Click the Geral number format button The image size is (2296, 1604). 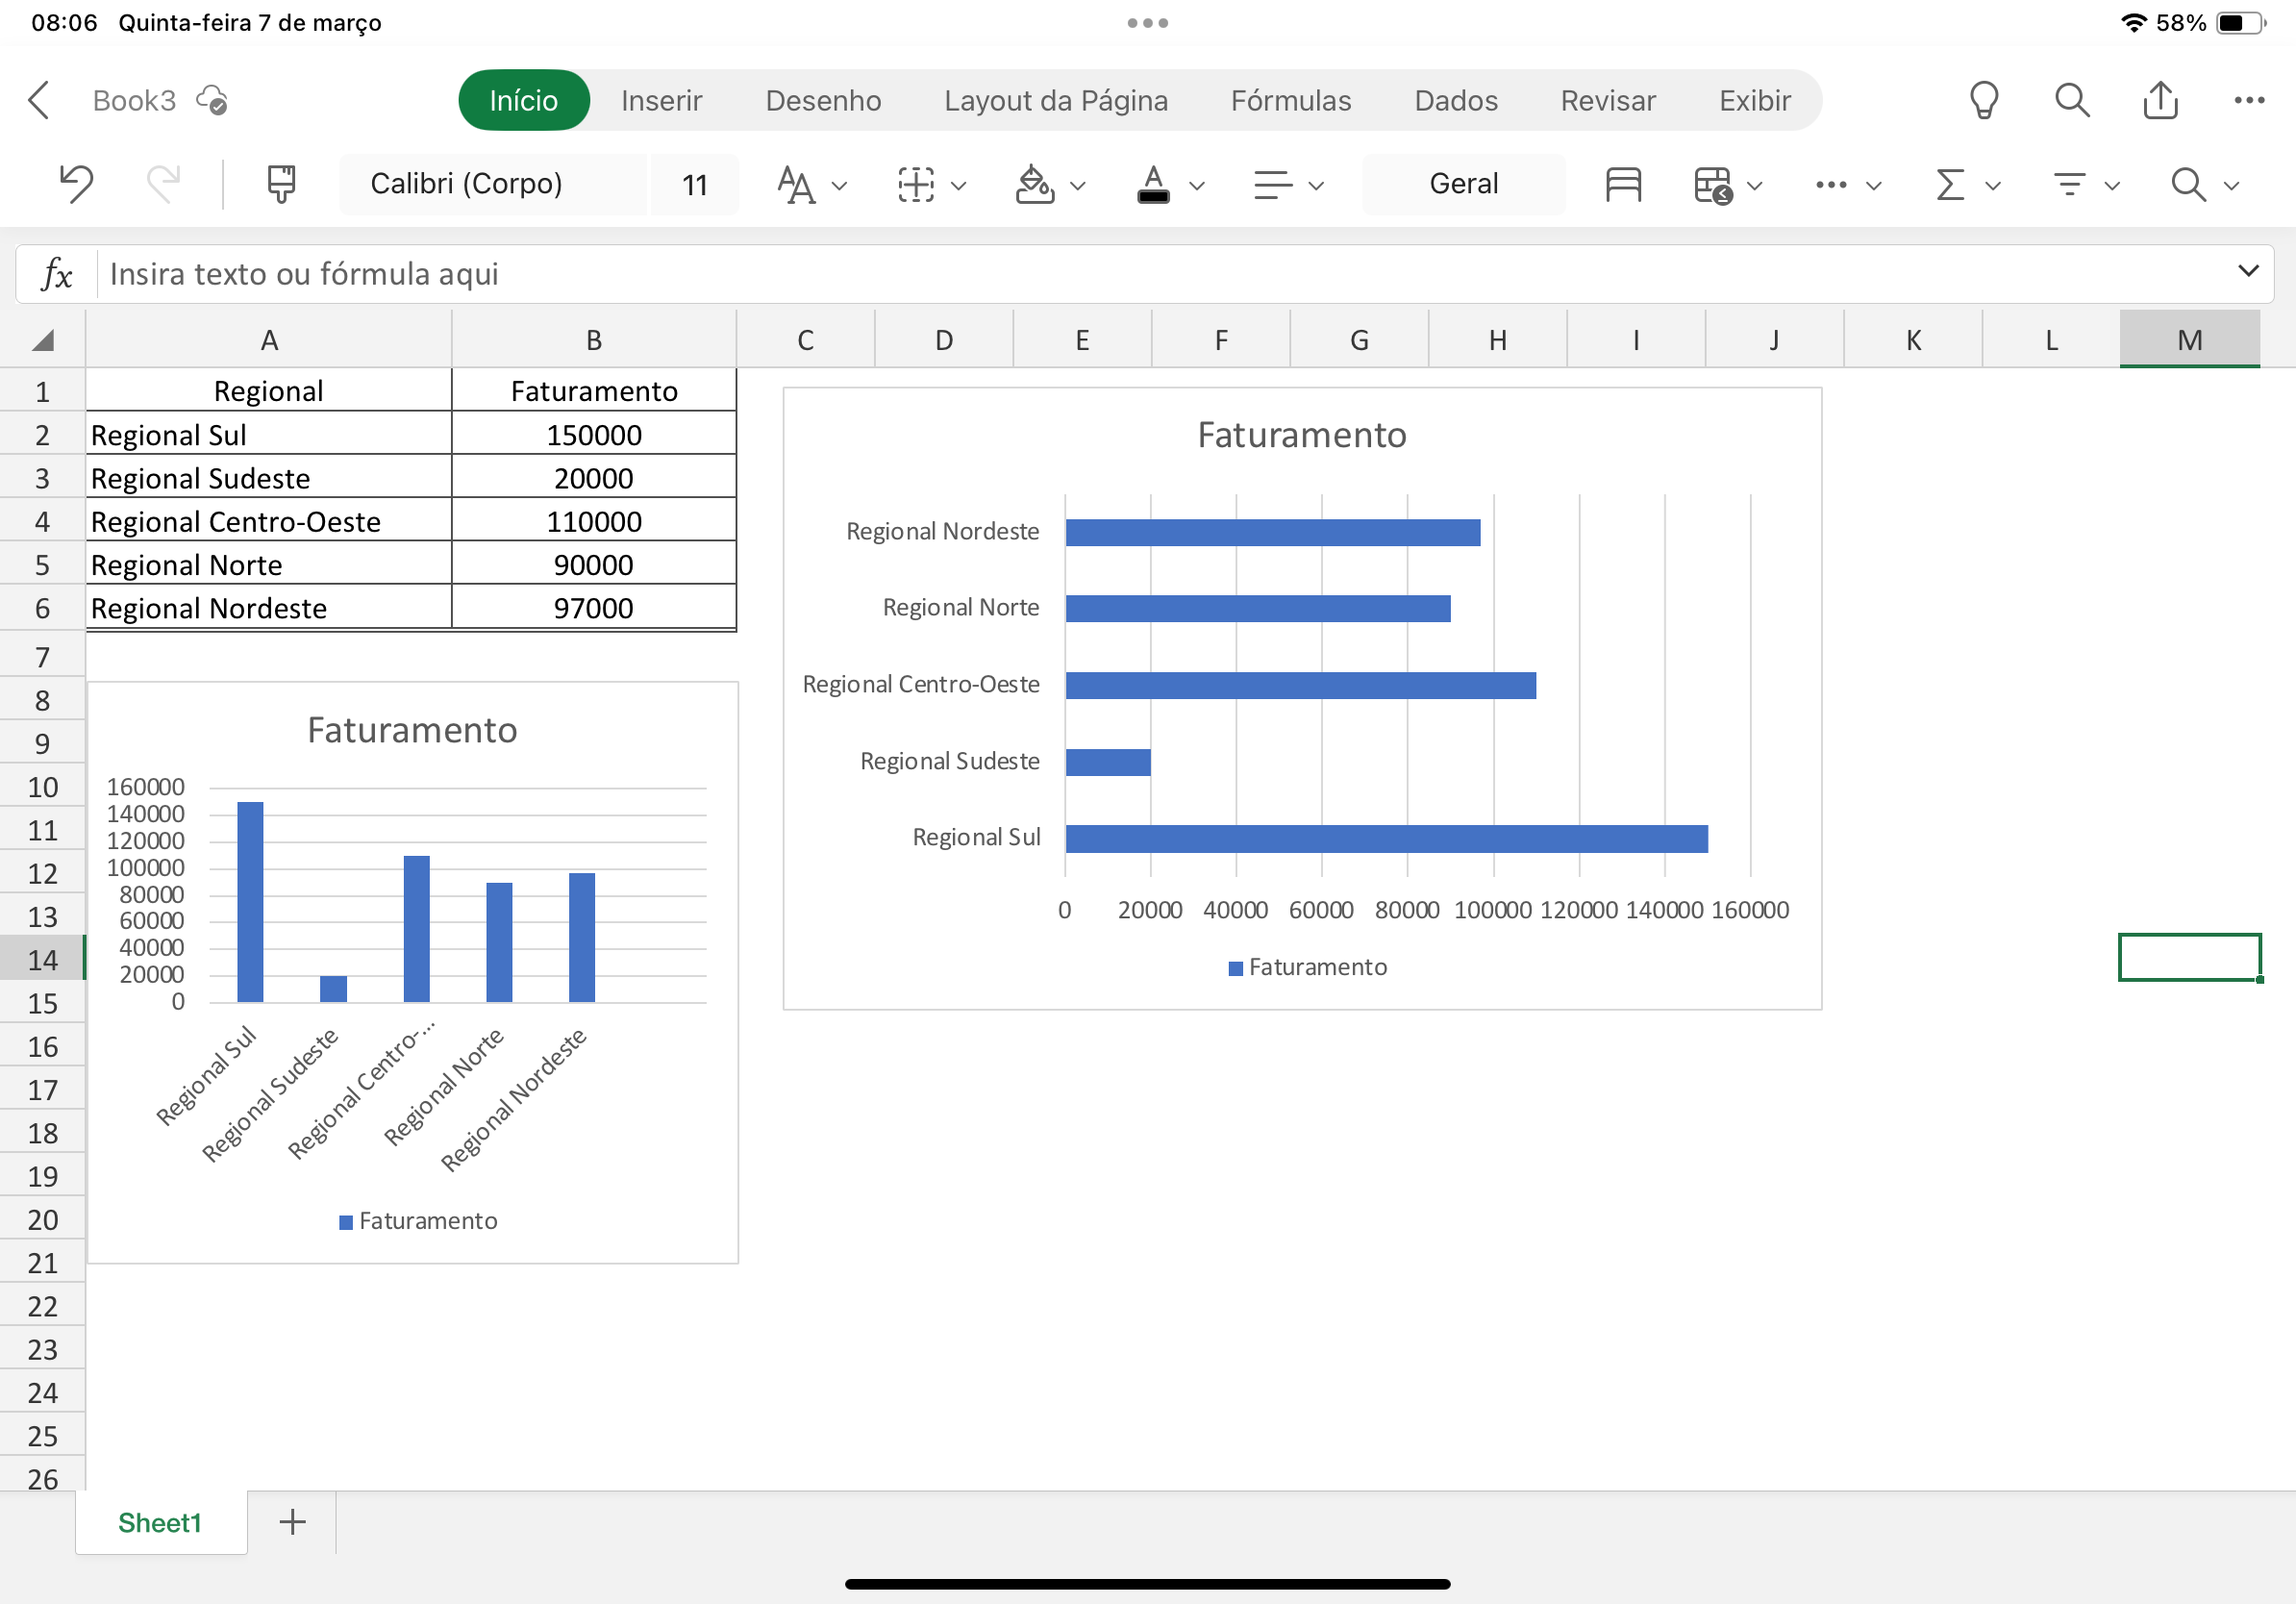1463,184
